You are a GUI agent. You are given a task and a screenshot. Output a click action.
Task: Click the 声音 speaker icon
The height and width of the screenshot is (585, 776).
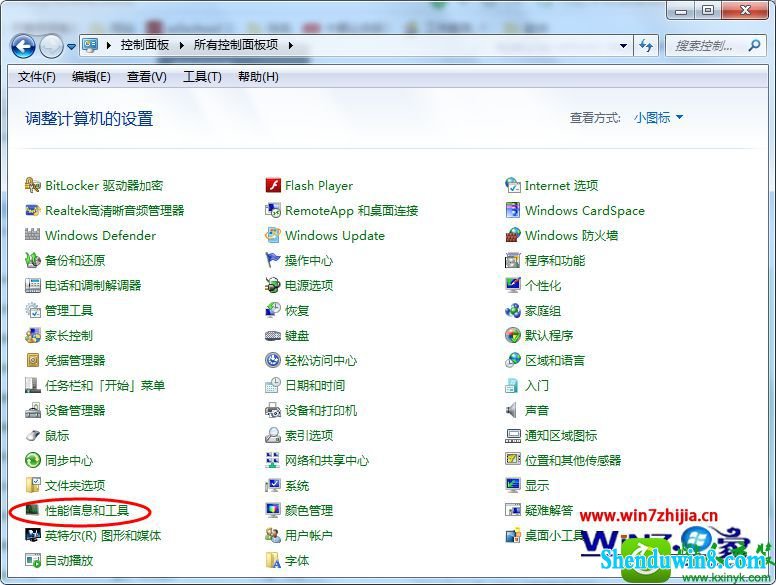(x=512, y=410)
